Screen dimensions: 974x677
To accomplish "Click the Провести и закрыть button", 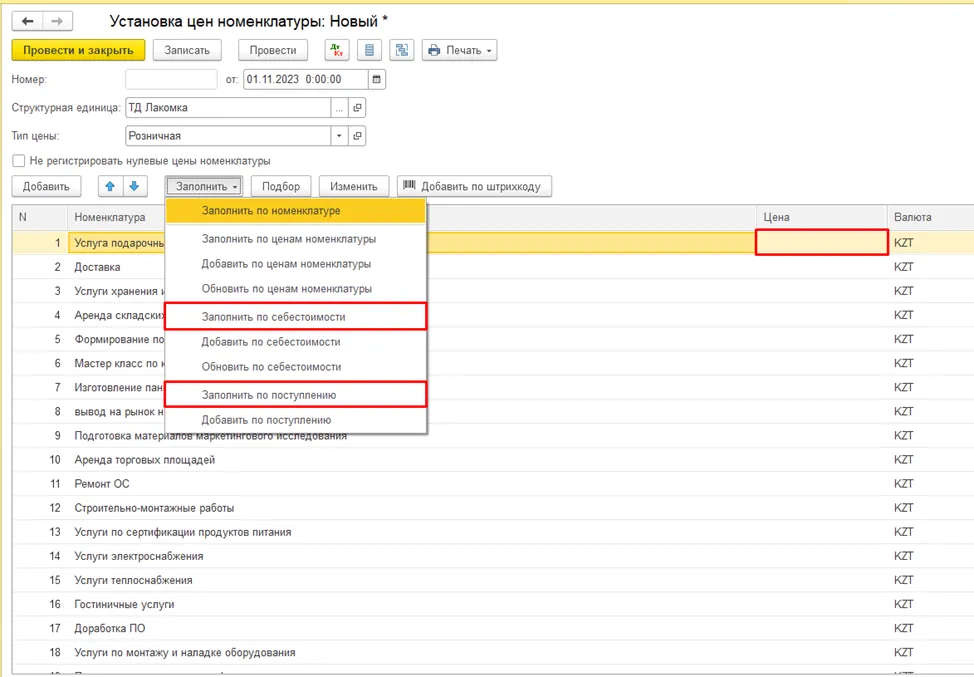I will coord(78,50).
